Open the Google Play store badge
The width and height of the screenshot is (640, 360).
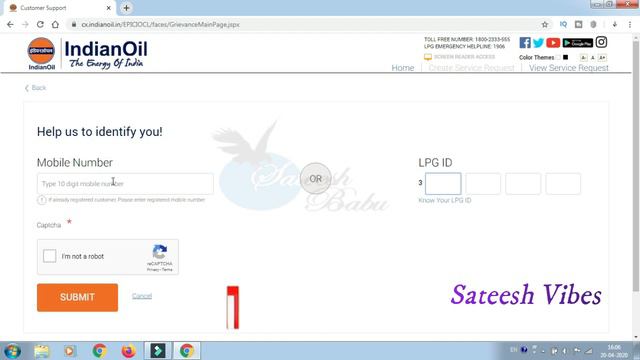tap(578, 43)
